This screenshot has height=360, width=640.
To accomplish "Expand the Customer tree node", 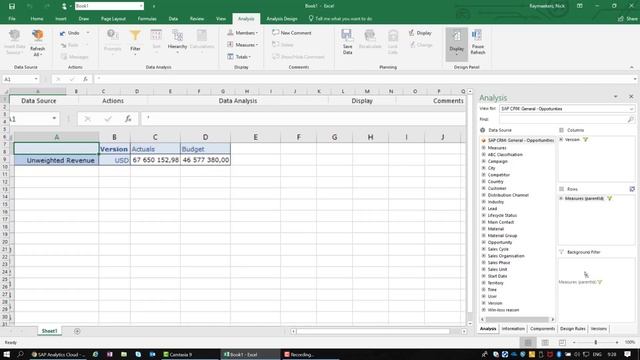I will coord(484,188).
